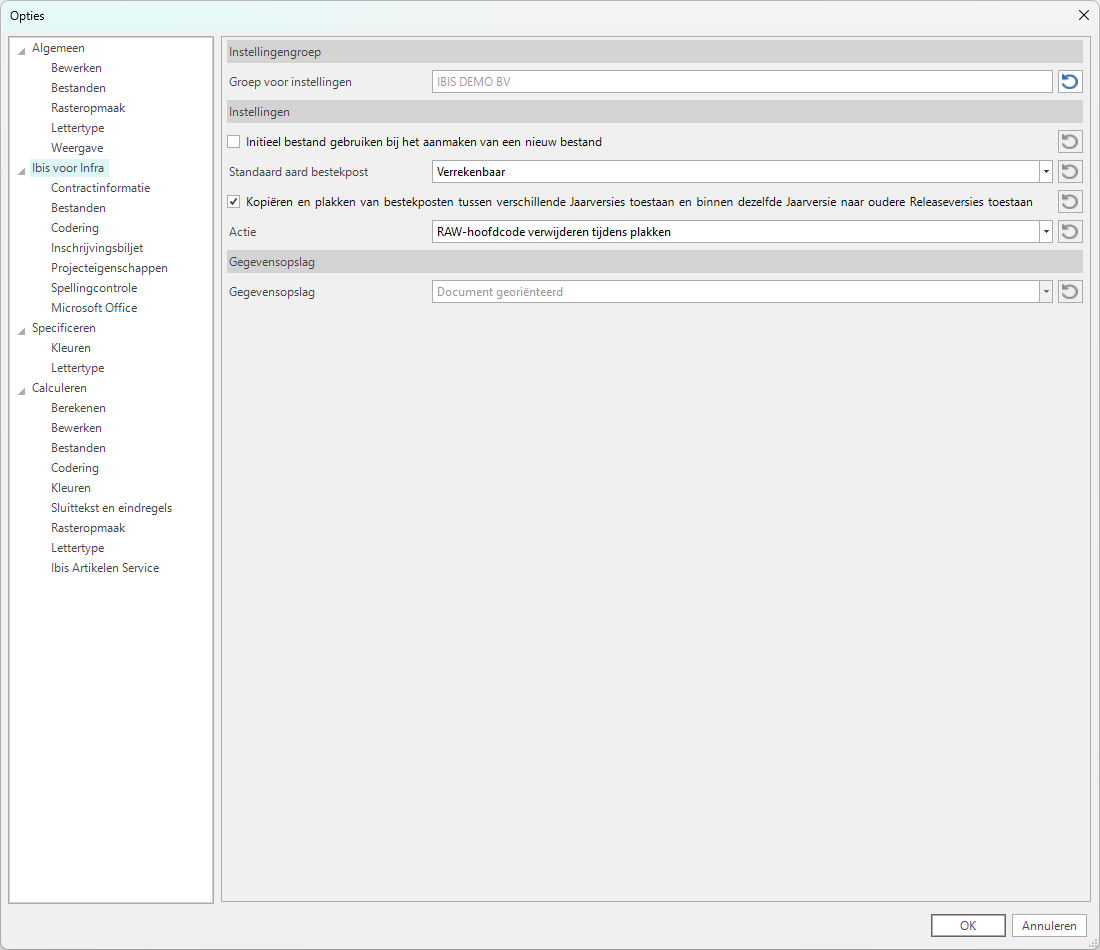This screenshot has height=950, width=1100.
Task: Reset the Gegevensopslag setting
Action: (x=1070, y=292)
